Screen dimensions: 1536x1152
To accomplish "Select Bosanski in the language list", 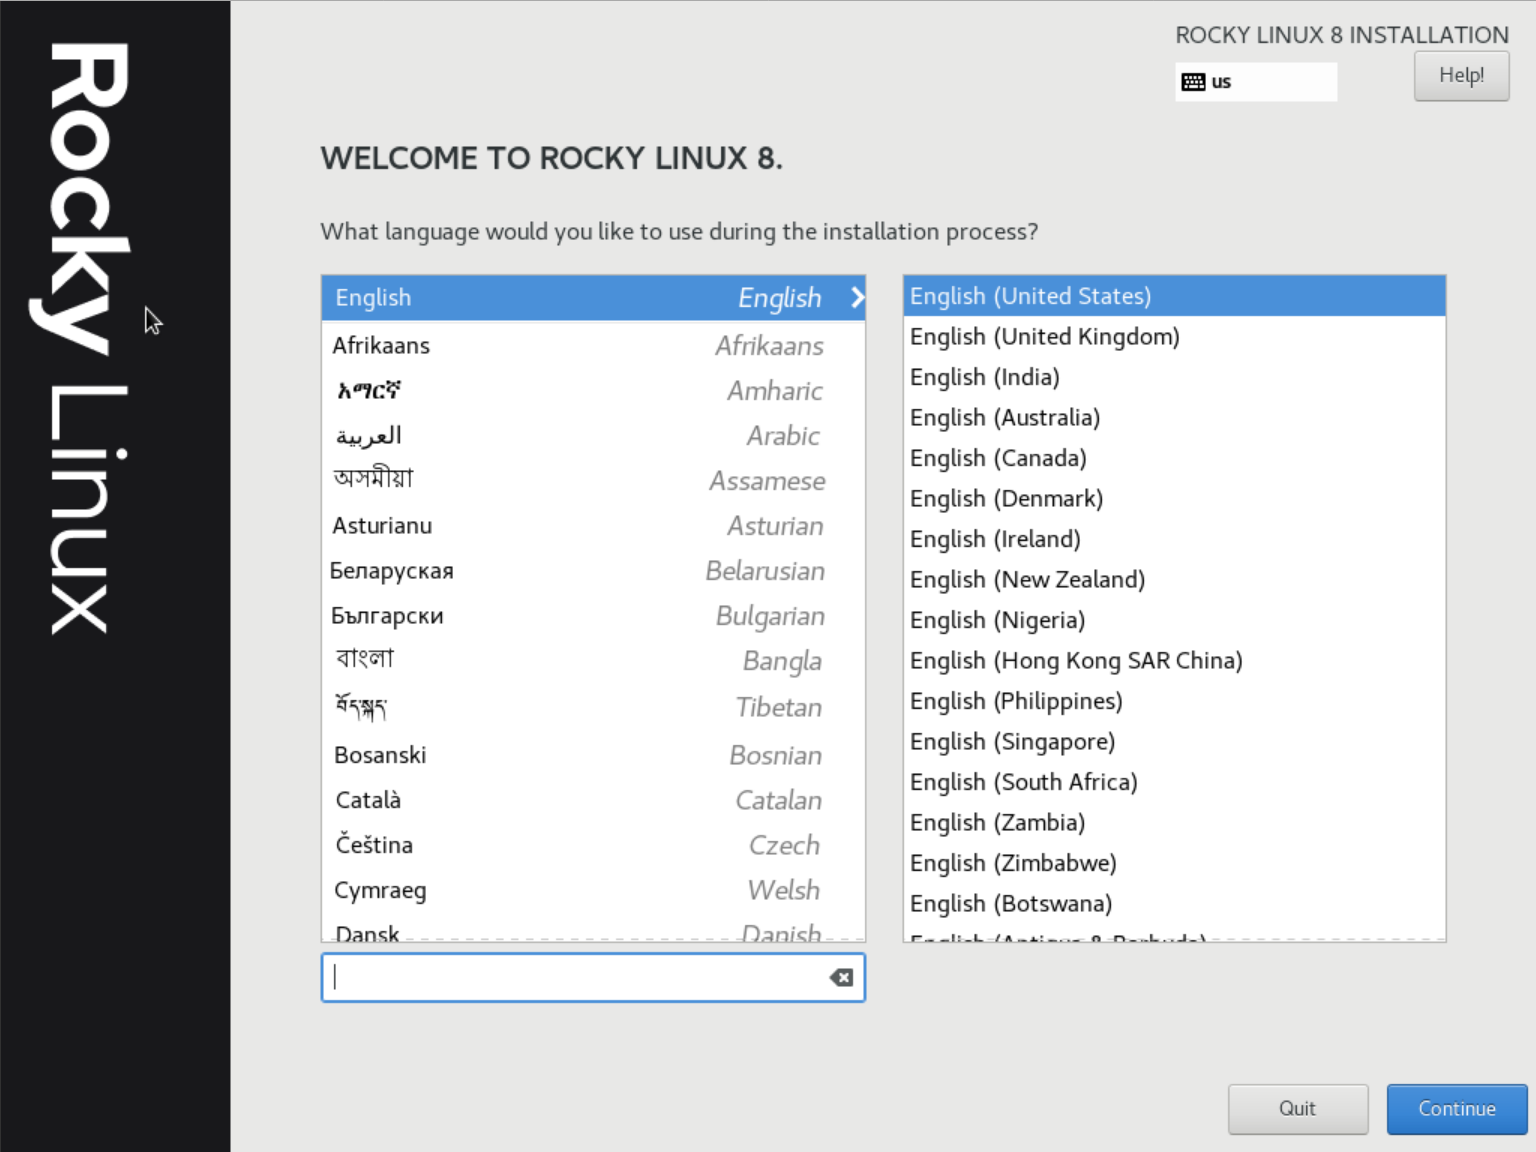I will pyautogui.click(x=593, y=755).
